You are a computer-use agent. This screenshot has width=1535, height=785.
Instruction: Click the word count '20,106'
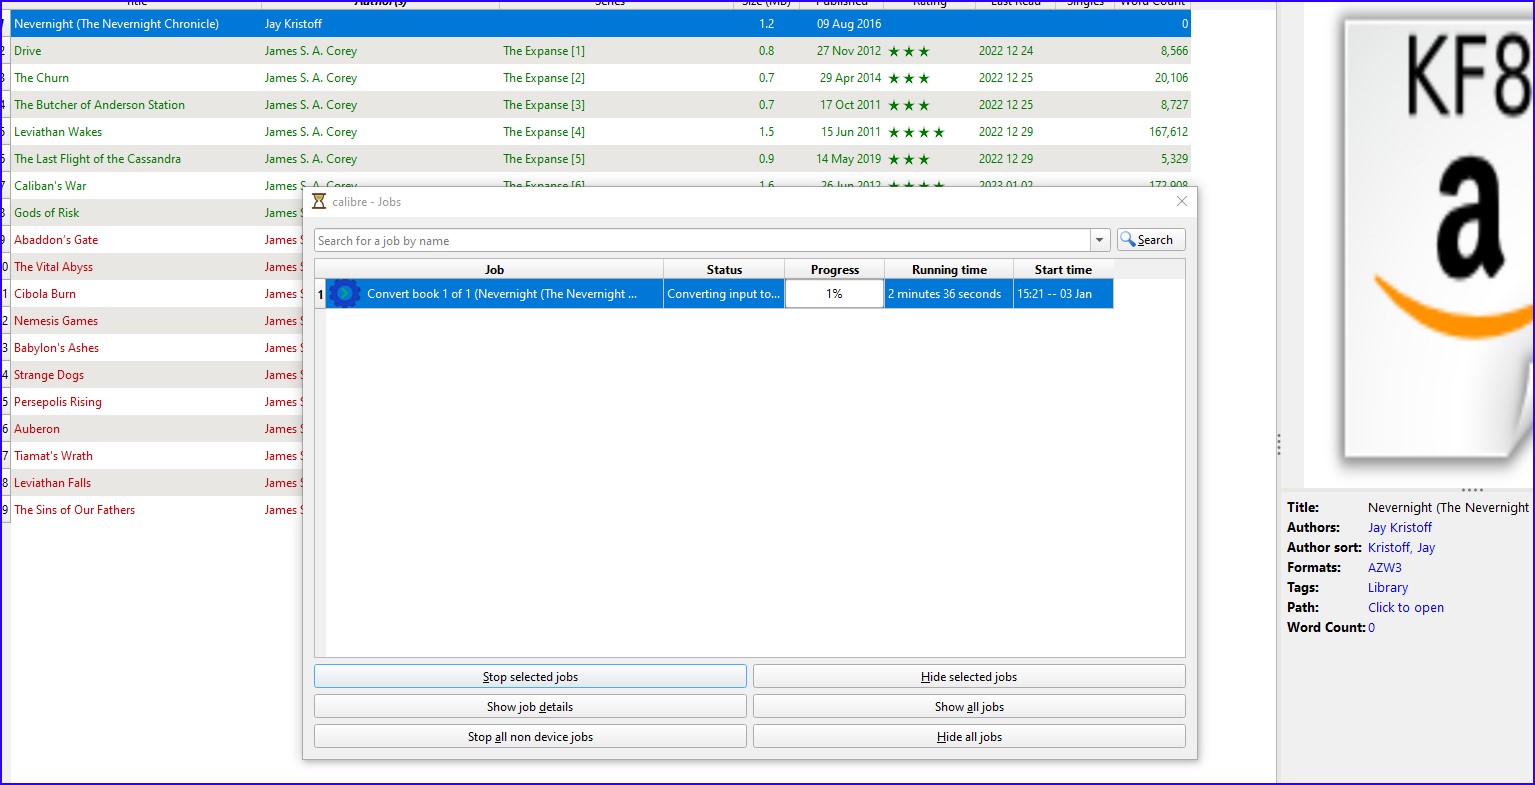tap(1171, 78)
